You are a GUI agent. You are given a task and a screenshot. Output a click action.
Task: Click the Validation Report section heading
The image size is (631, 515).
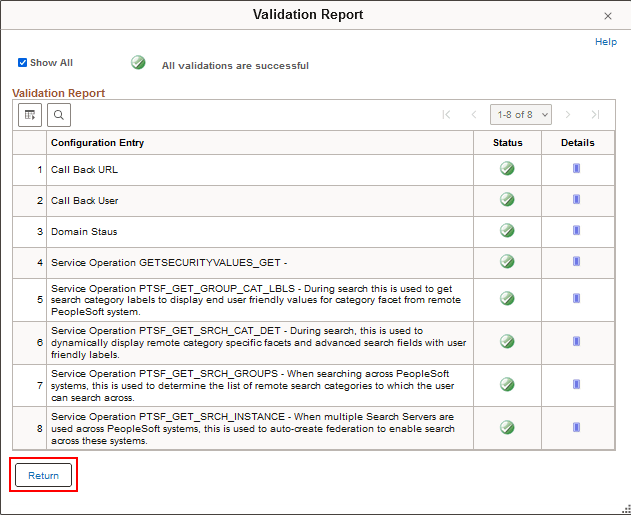click(58, 93)
